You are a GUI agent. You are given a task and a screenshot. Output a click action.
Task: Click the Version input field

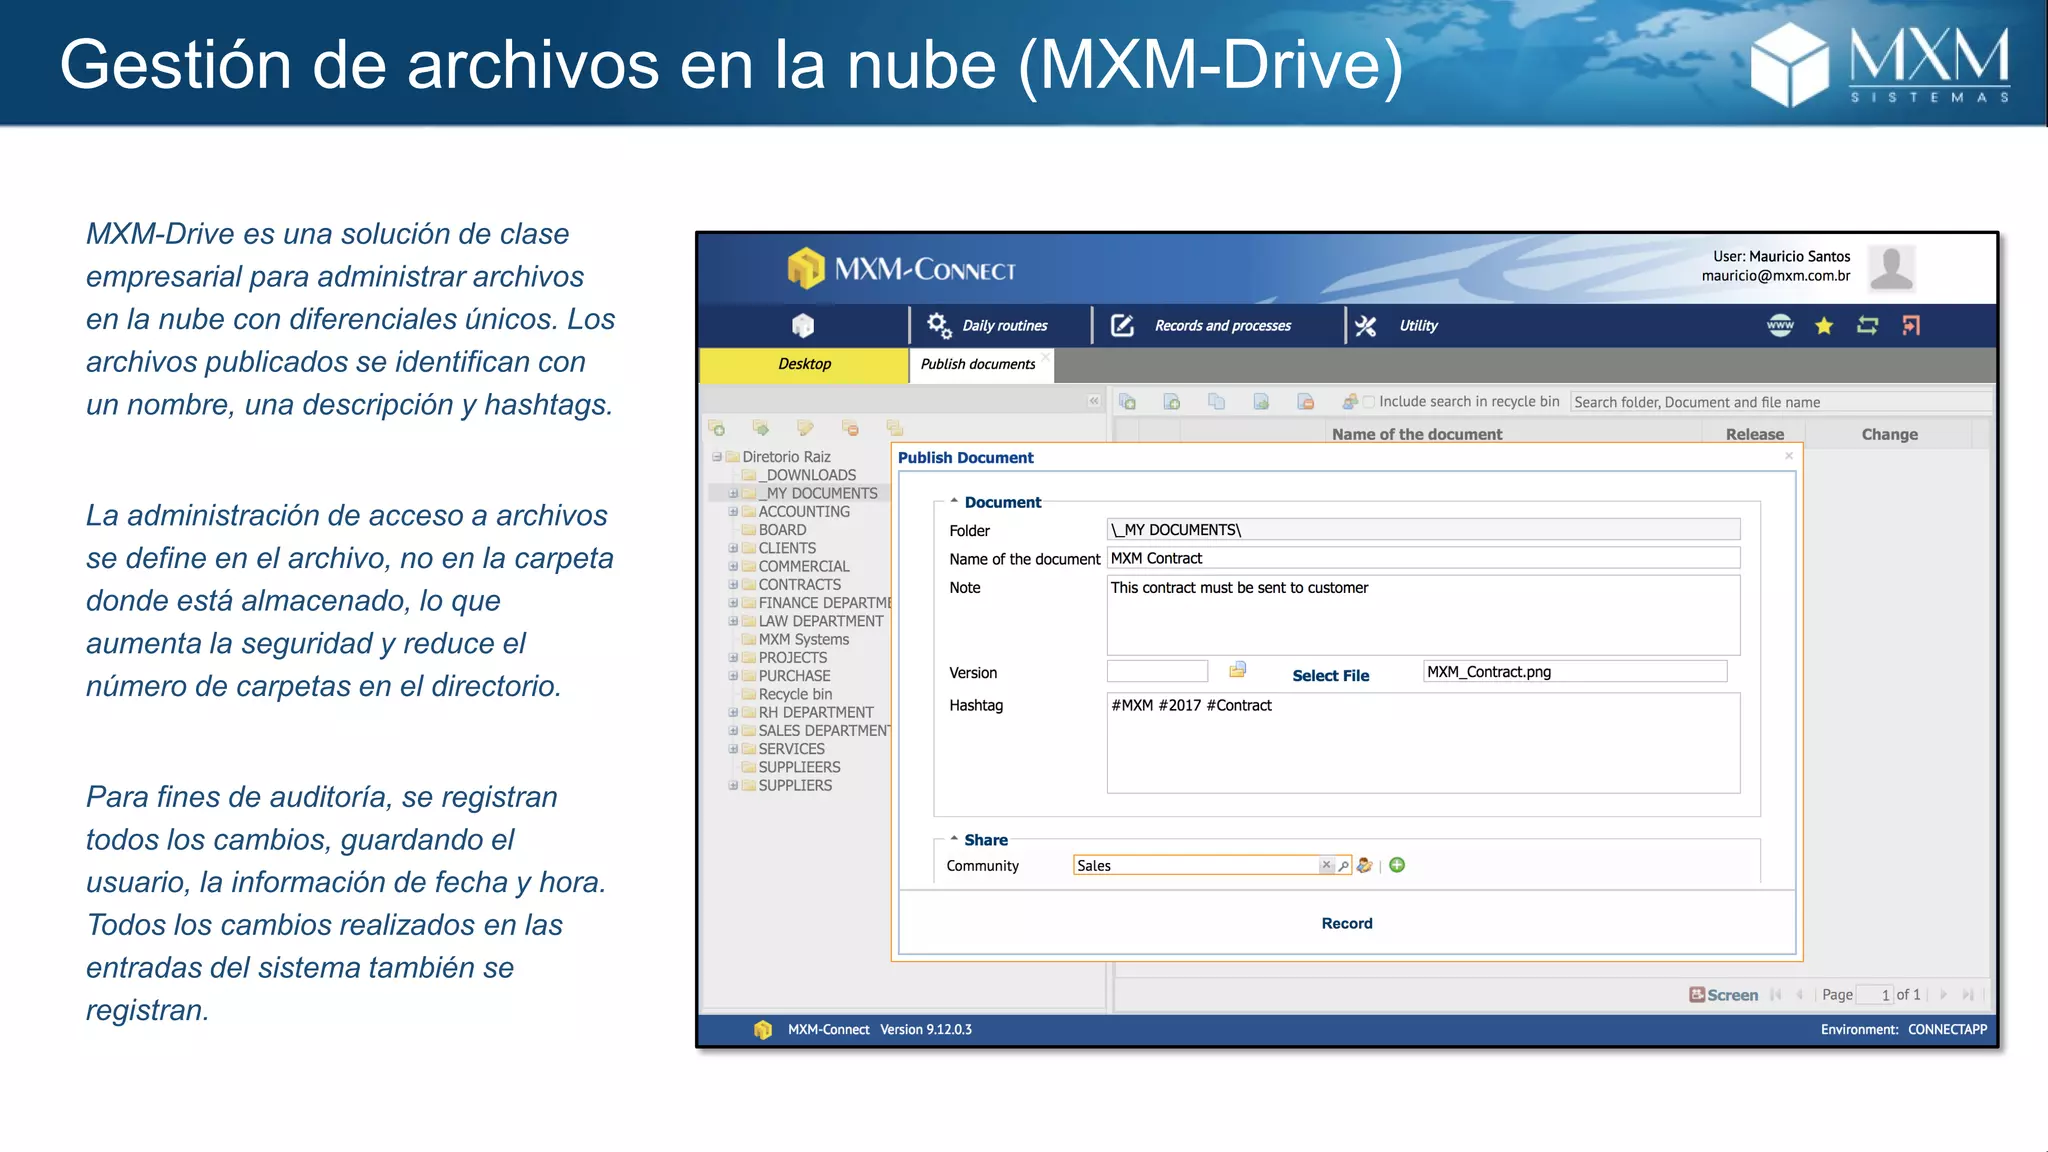click(1157, 672)
